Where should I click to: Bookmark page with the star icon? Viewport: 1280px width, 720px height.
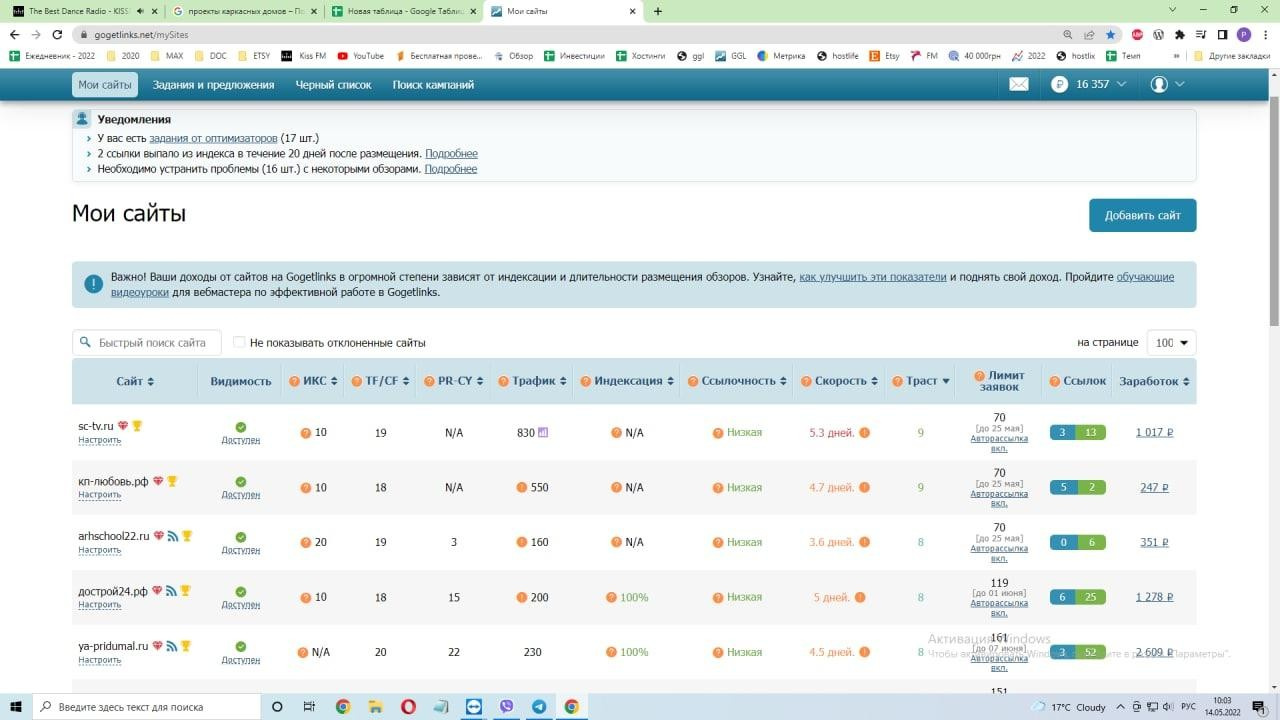pyautogui.click(x=1110, y=34)
